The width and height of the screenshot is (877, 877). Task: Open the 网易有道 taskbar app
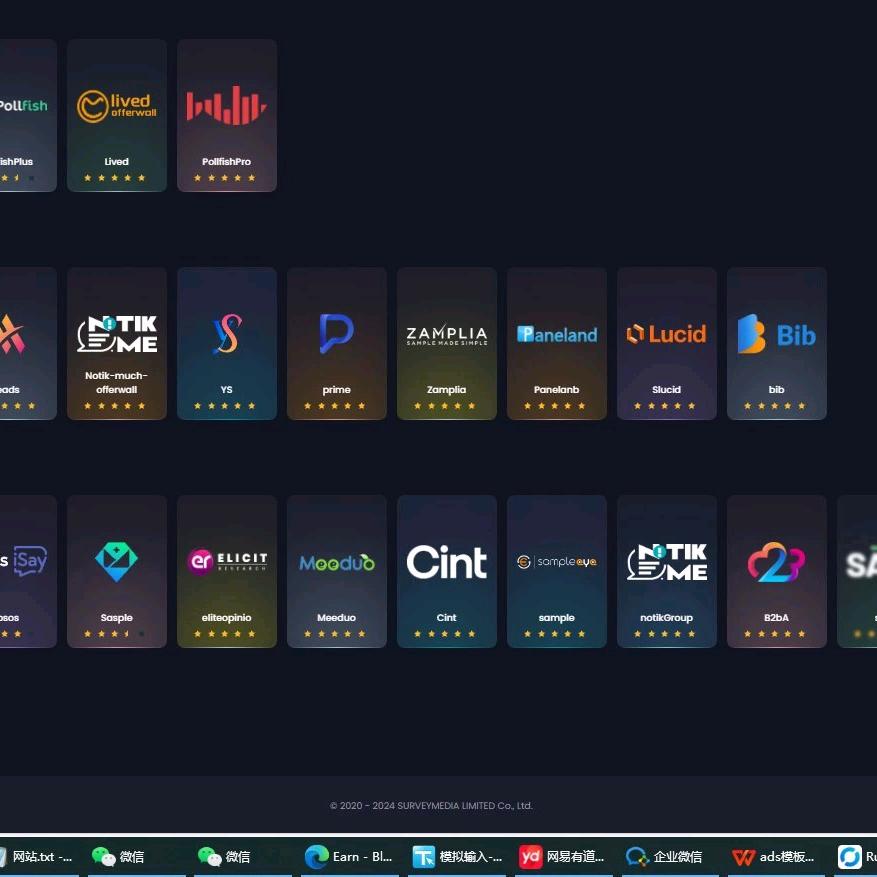pos(562,857)
